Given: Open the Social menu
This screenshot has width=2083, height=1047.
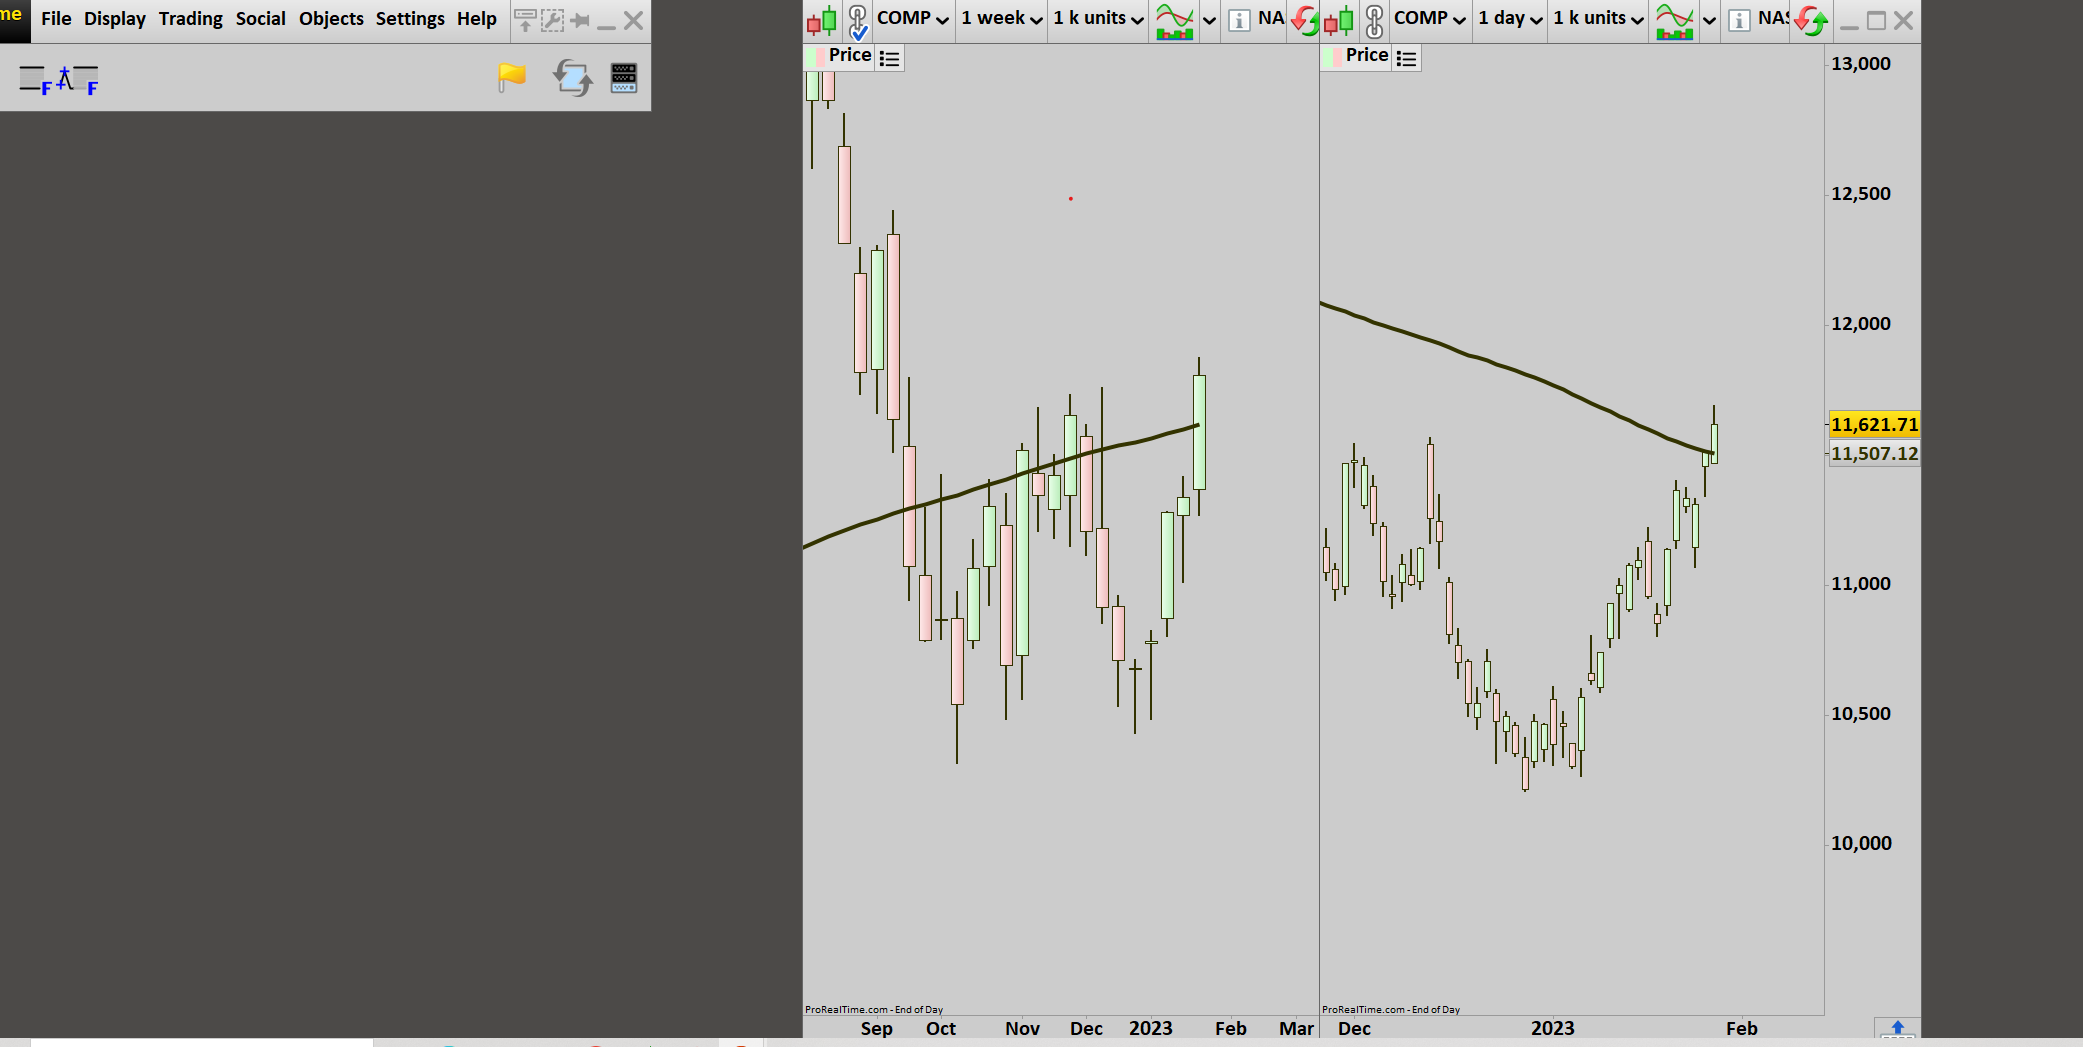Looking at the screenshot, I should [x=261, y=19].
